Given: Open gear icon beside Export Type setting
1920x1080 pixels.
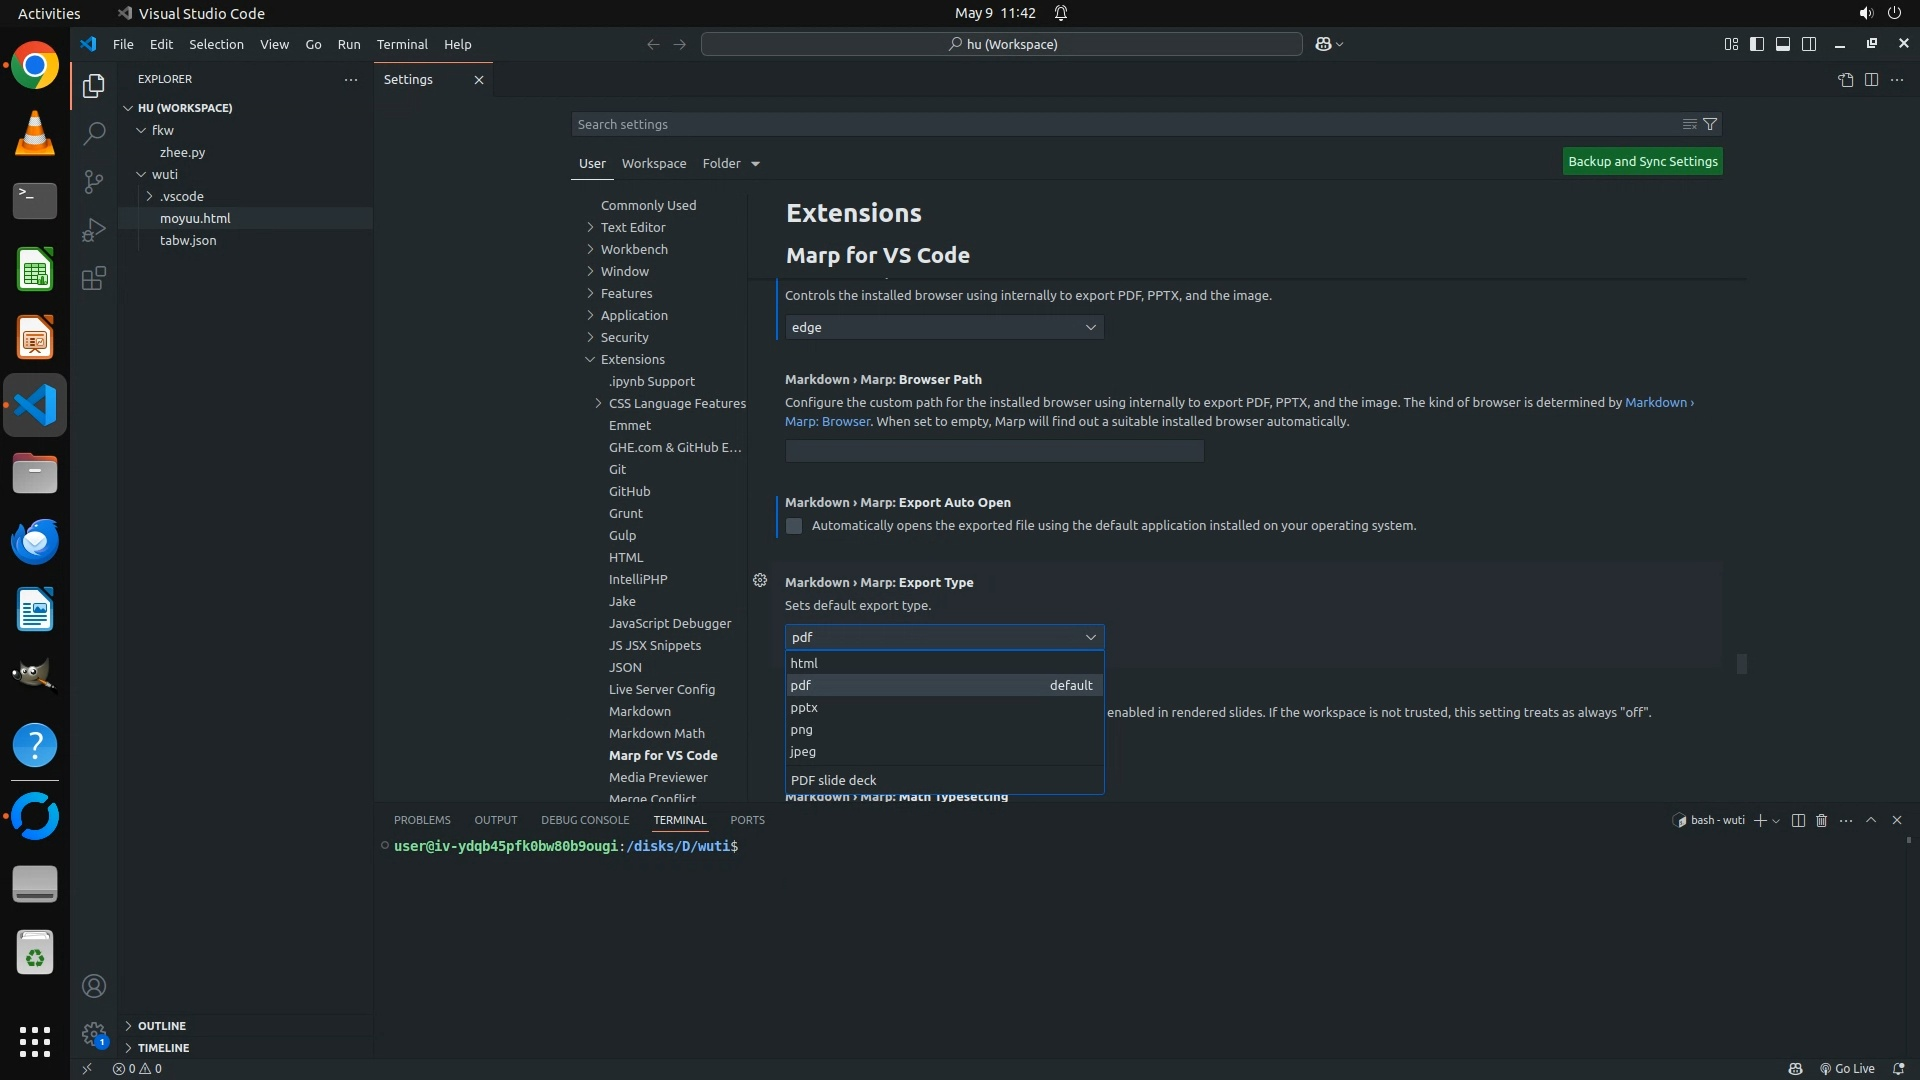Looking at the screenshot, I should pos(760,580).
